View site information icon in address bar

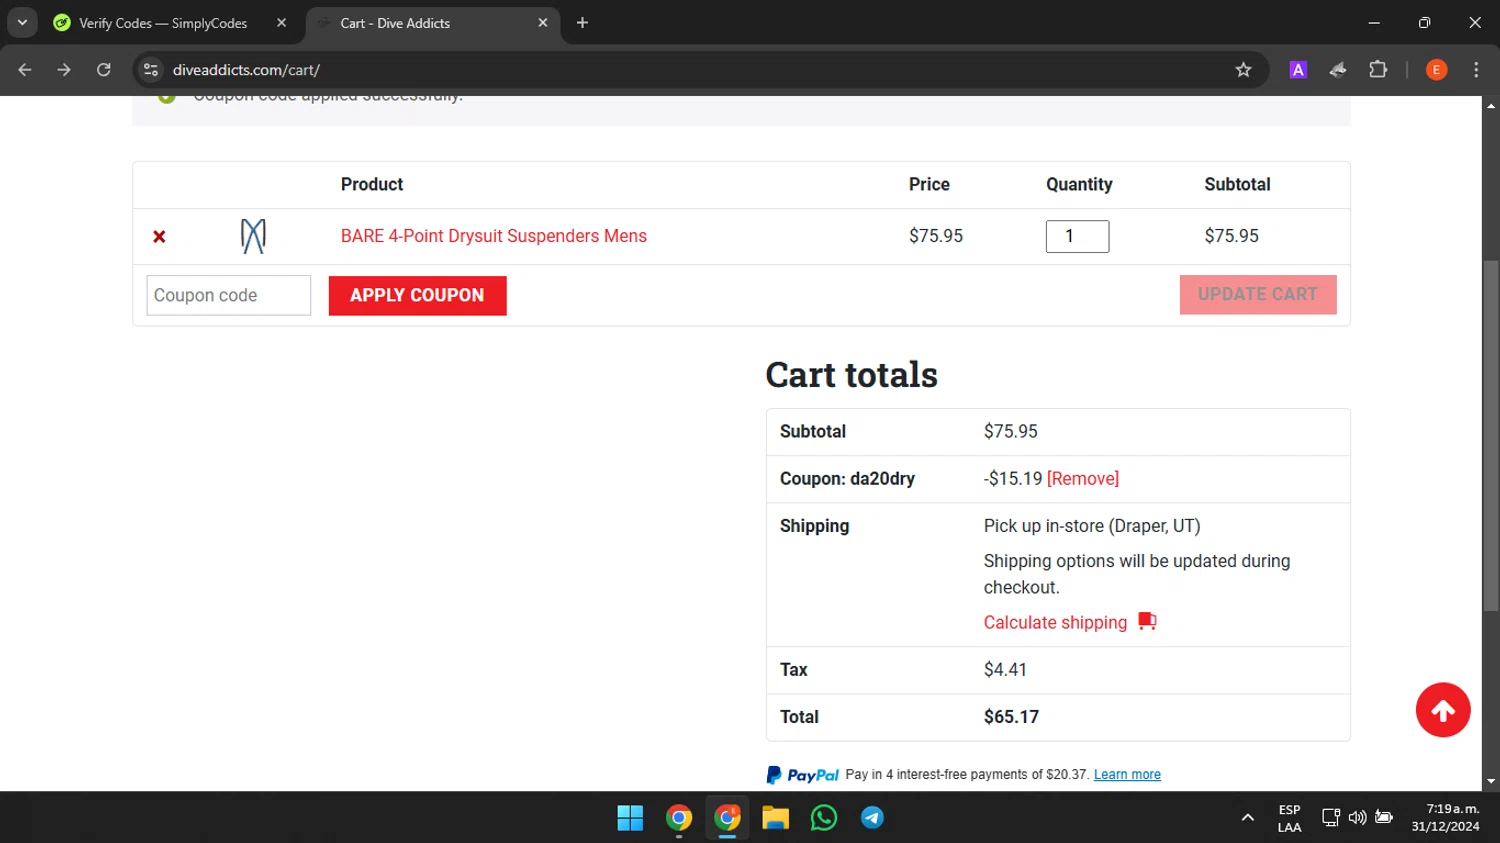click(x=151, y=70)
